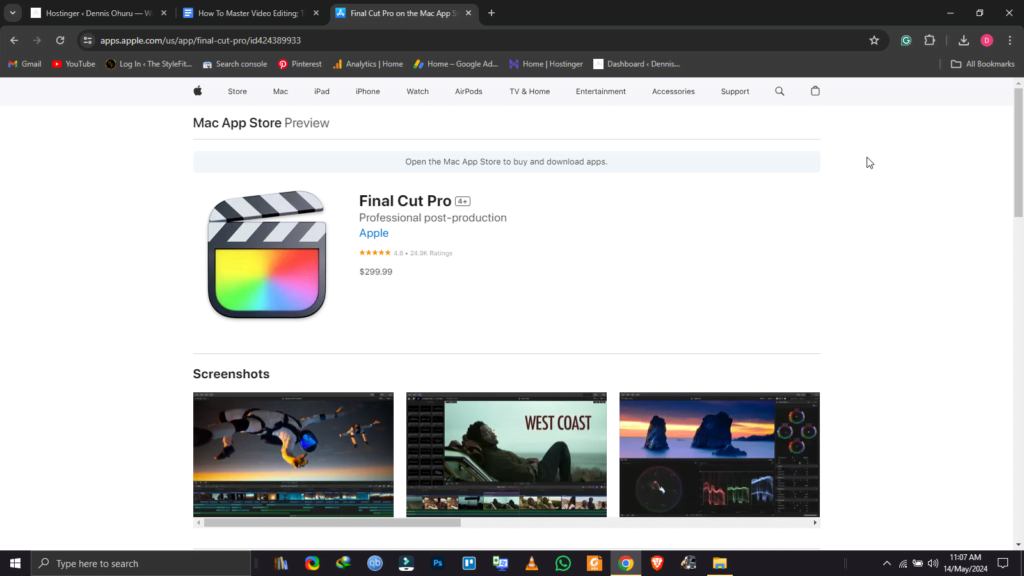Click the screenshots scroll left arrow
1024x576 pixels.
198,522
